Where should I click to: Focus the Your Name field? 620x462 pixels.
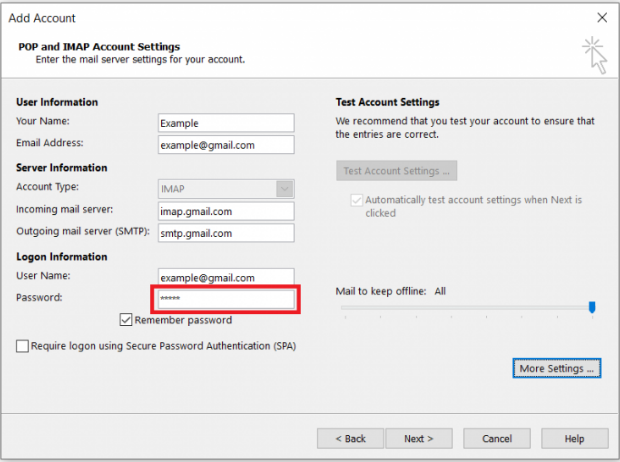226,123
